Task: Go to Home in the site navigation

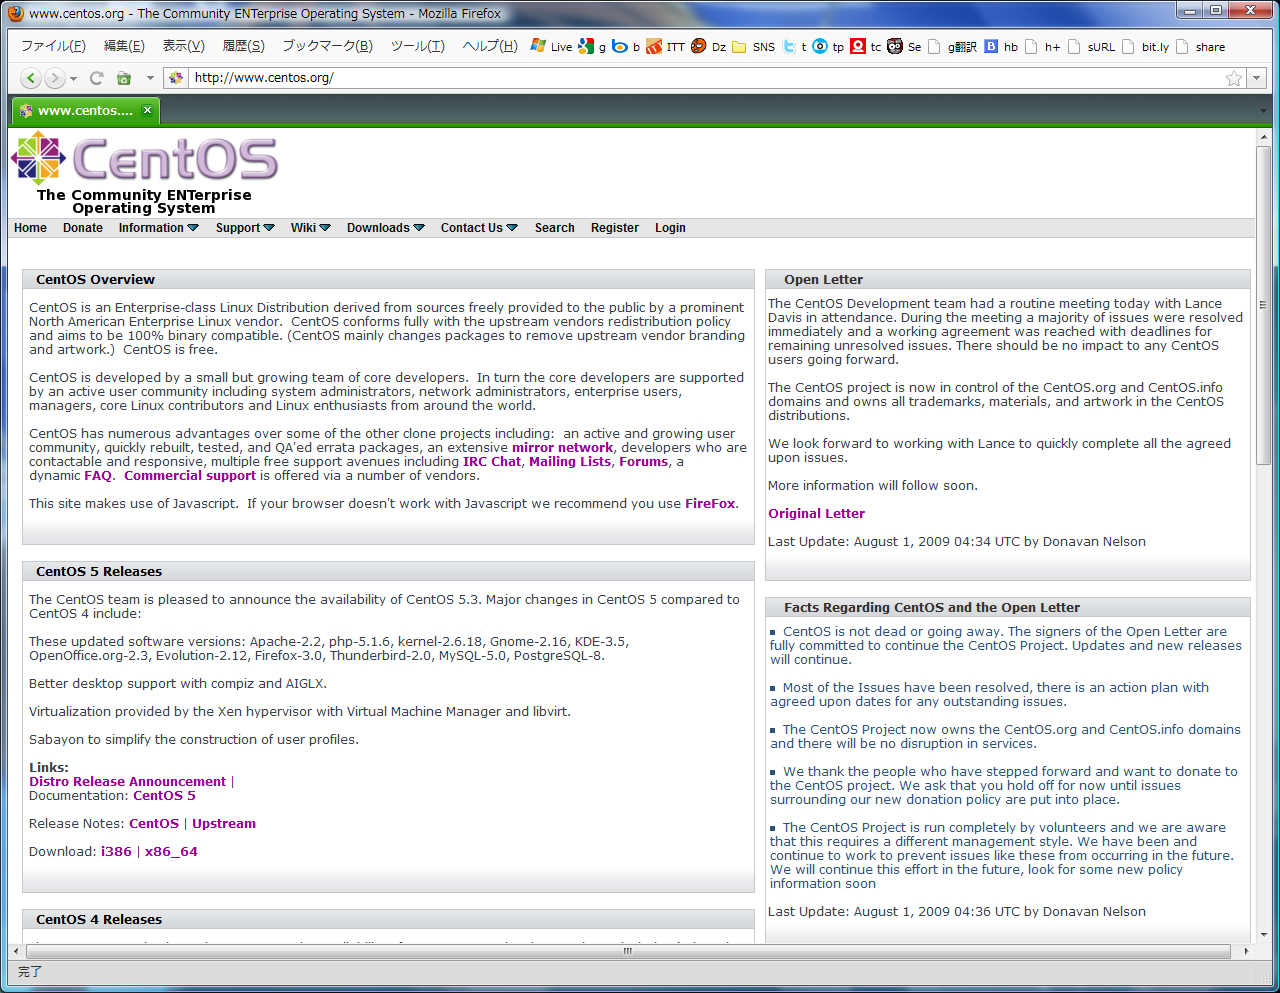Action: (x=30, y=228)
